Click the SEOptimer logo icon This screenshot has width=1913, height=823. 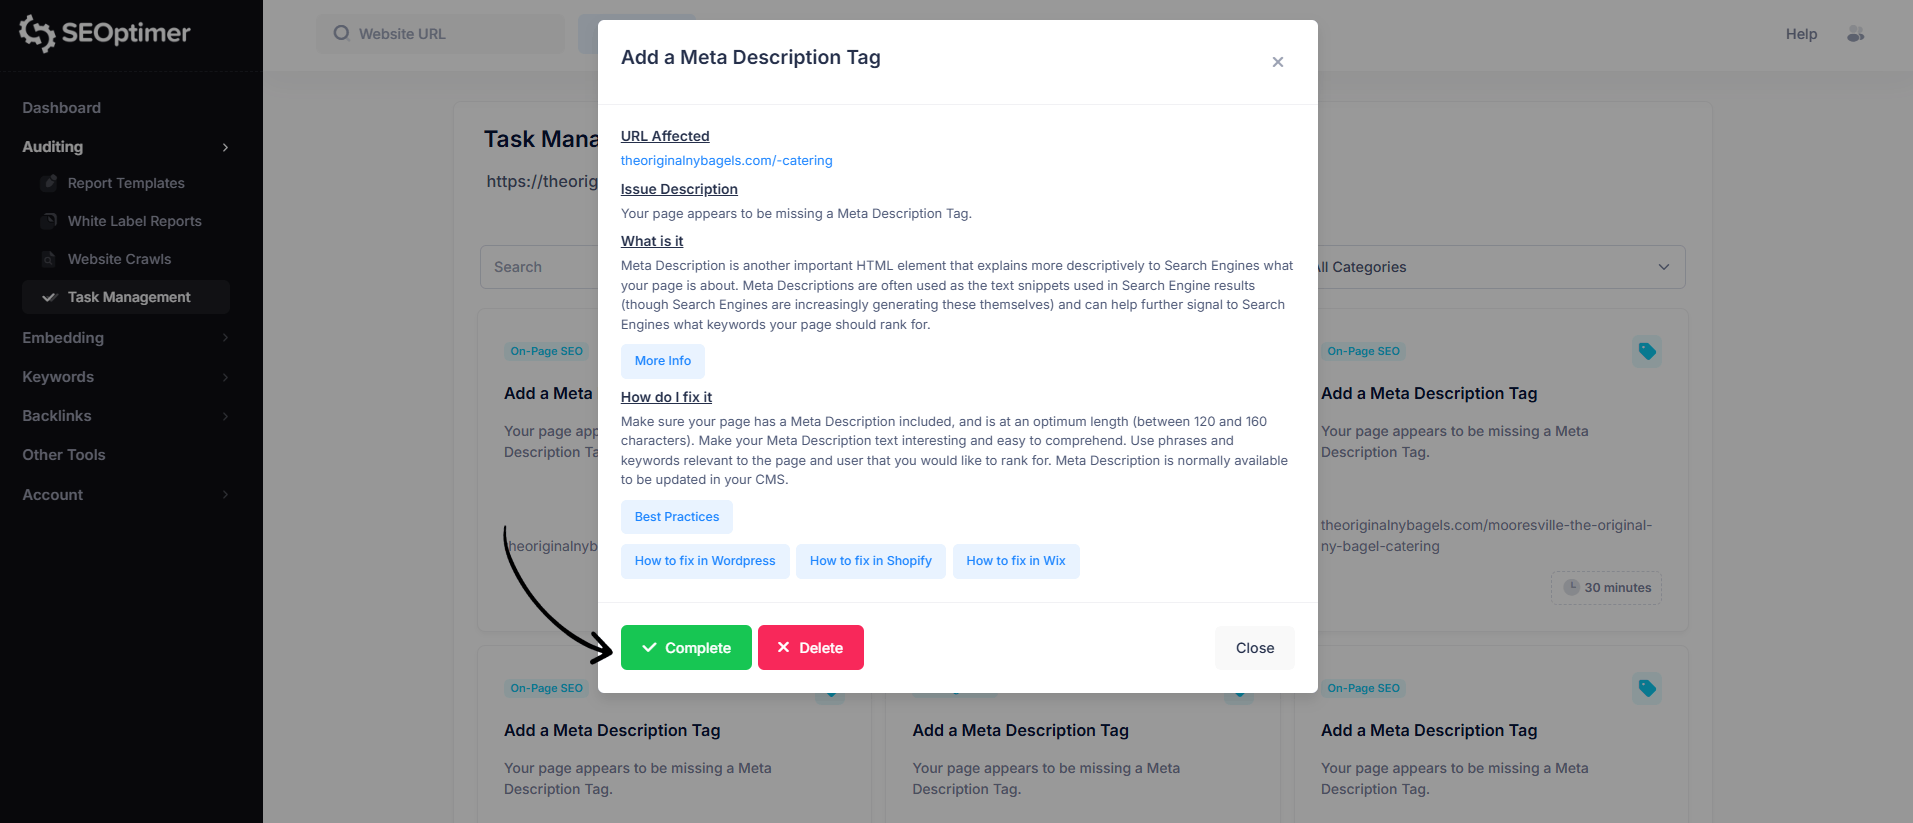[37, 33]
